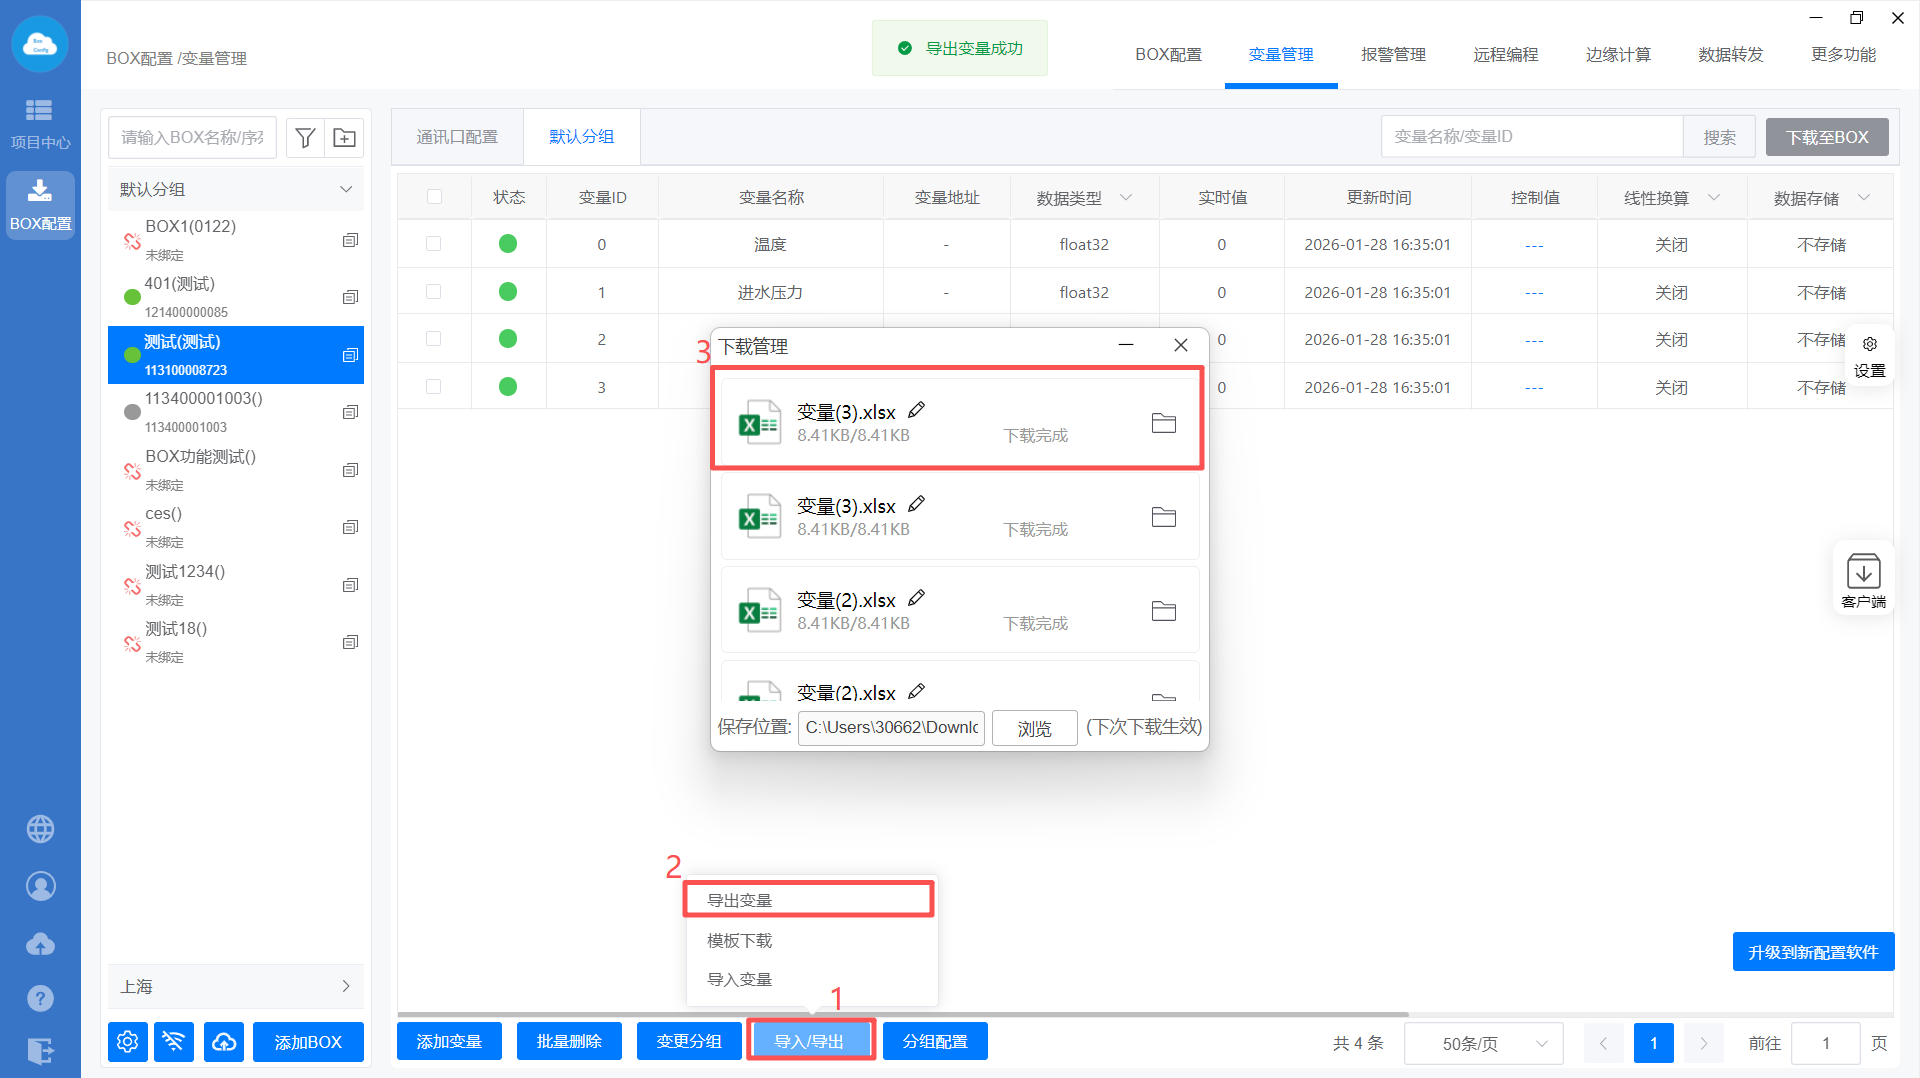Click rename pencil icon next to 变量(2).xlsx
This screenshot has width=1920, height=1078.
pyautogui.click(x=916, y=598)
